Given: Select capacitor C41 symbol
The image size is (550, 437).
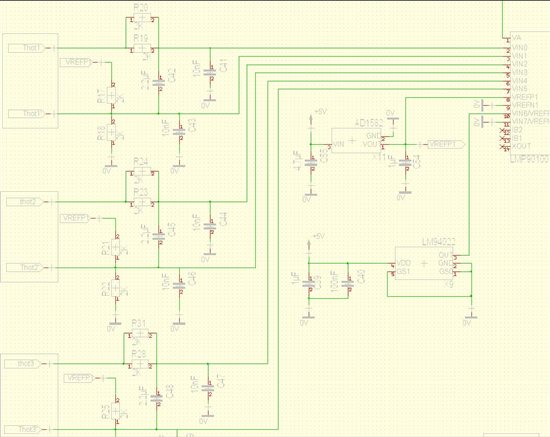Looking at the screenshot, I should tap(210, 73).
